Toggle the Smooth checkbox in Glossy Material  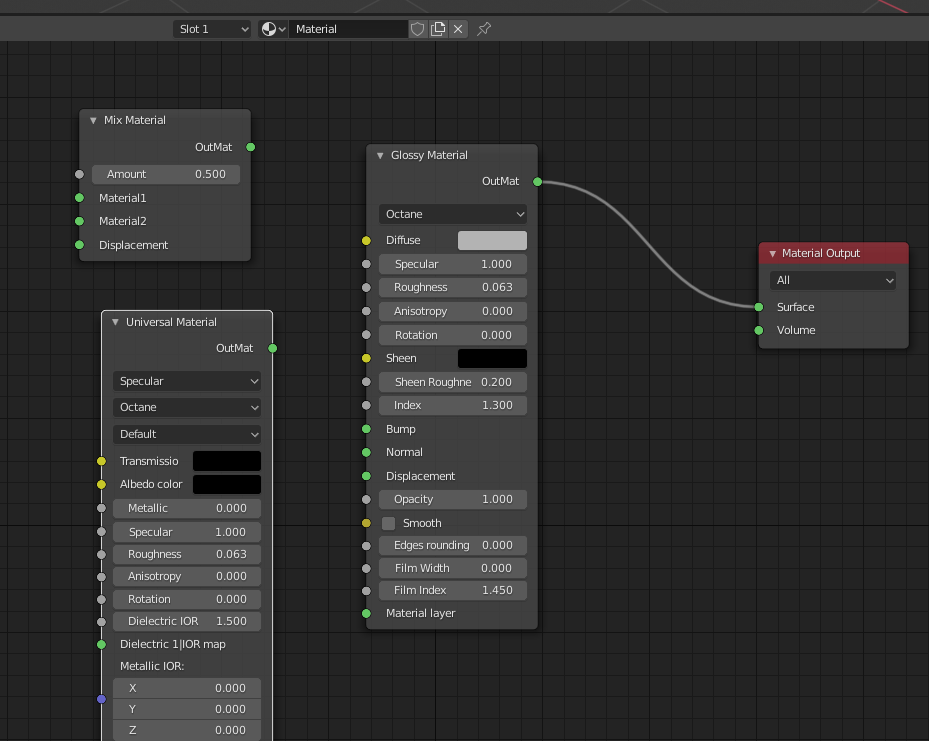[x=389, y=523]
